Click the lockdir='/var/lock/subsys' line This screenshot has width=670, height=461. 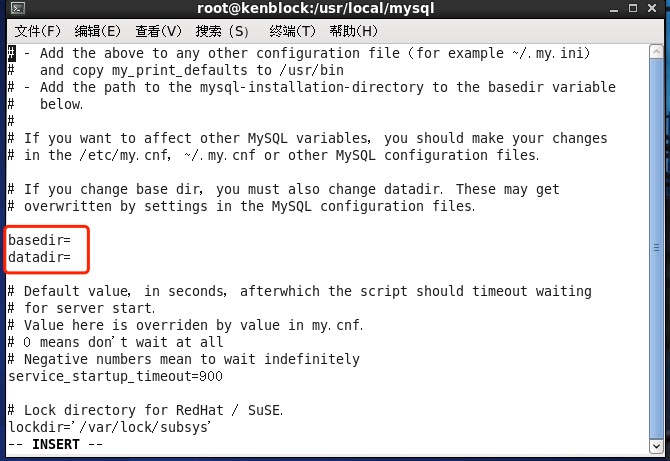coord(109,427)
